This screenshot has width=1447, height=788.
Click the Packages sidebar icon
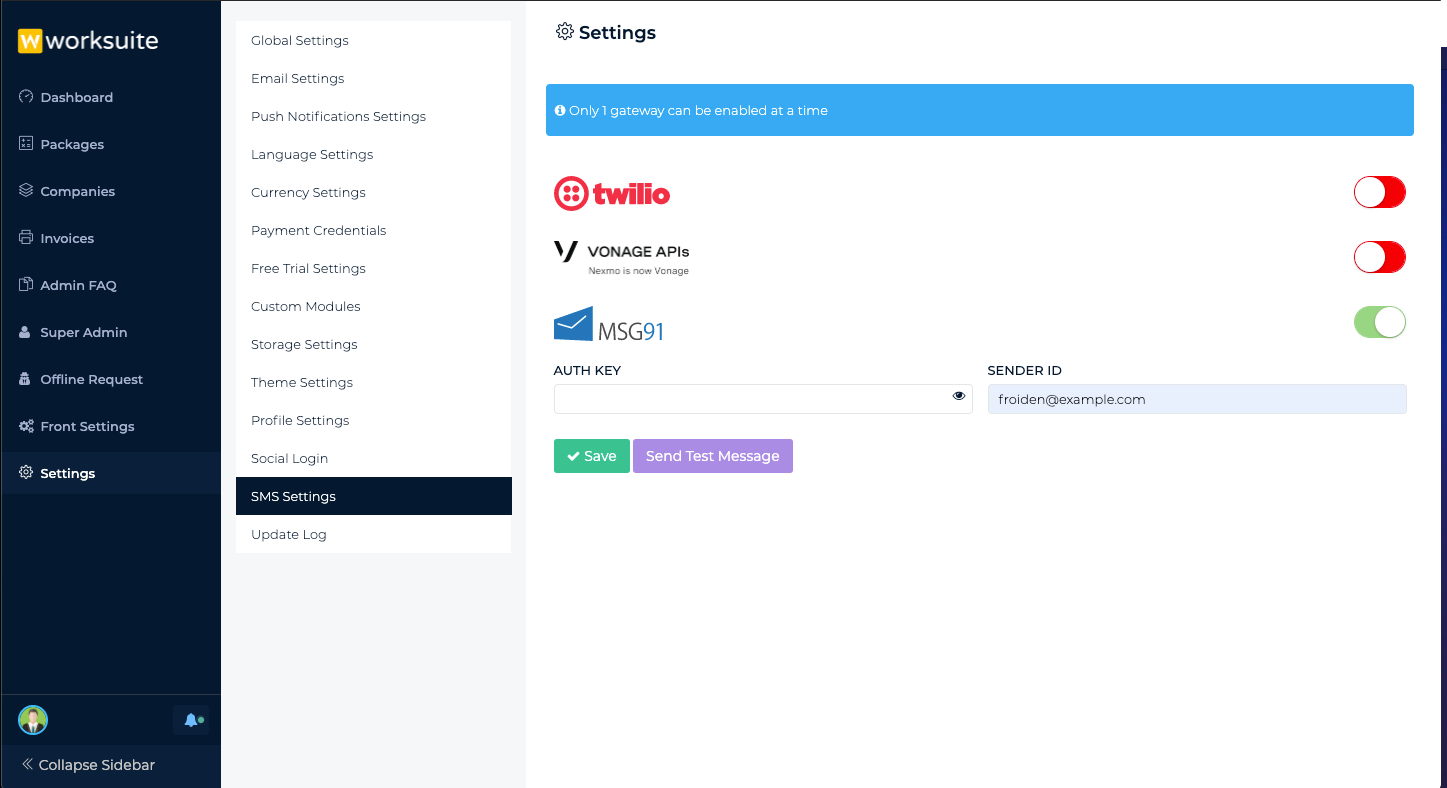[26, 144]
